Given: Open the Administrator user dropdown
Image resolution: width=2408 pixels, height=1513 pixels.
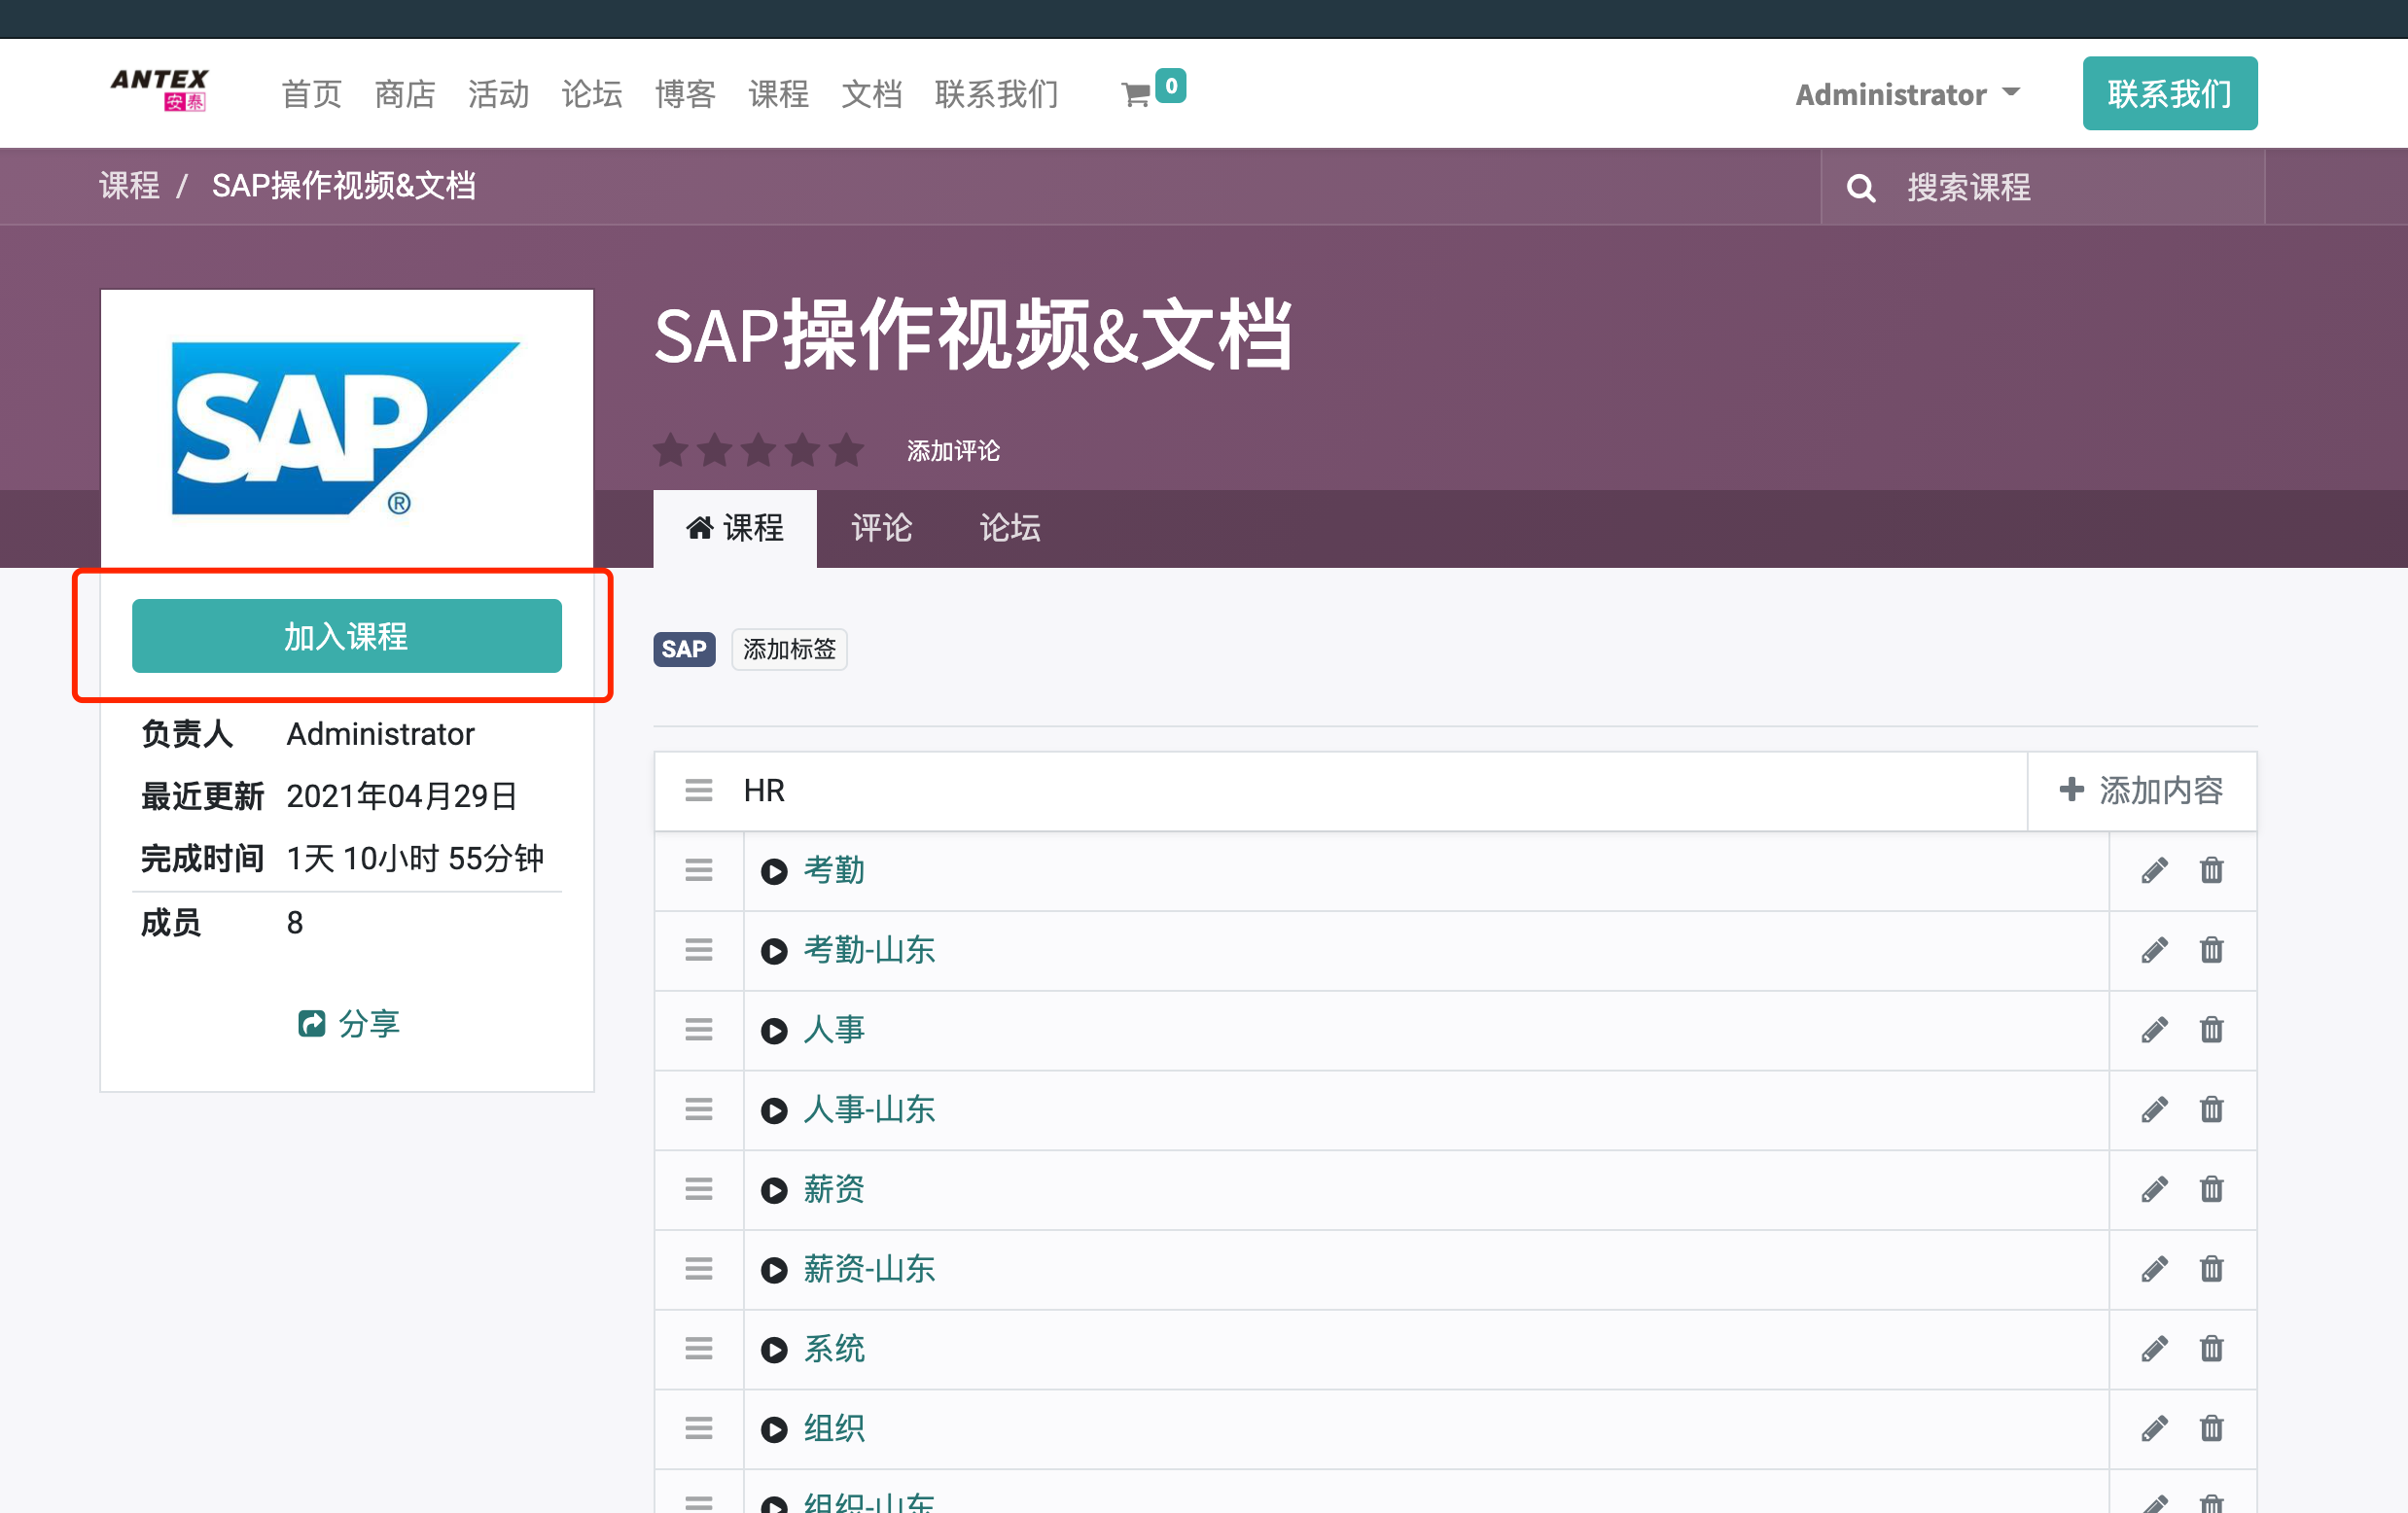Looking at the screenshot, I should pos(1907,94).
